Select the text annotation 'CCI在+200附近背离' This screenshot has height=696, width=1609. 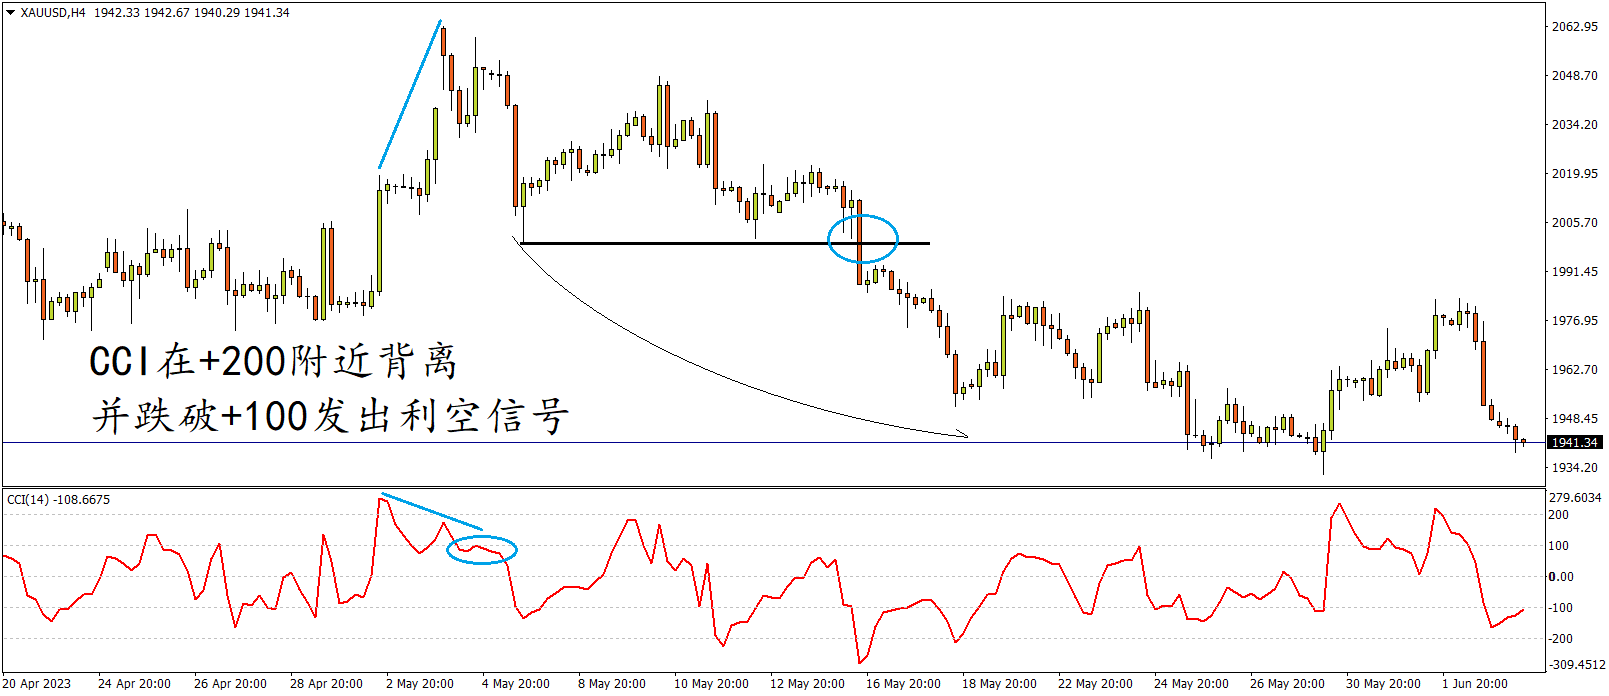273,361
